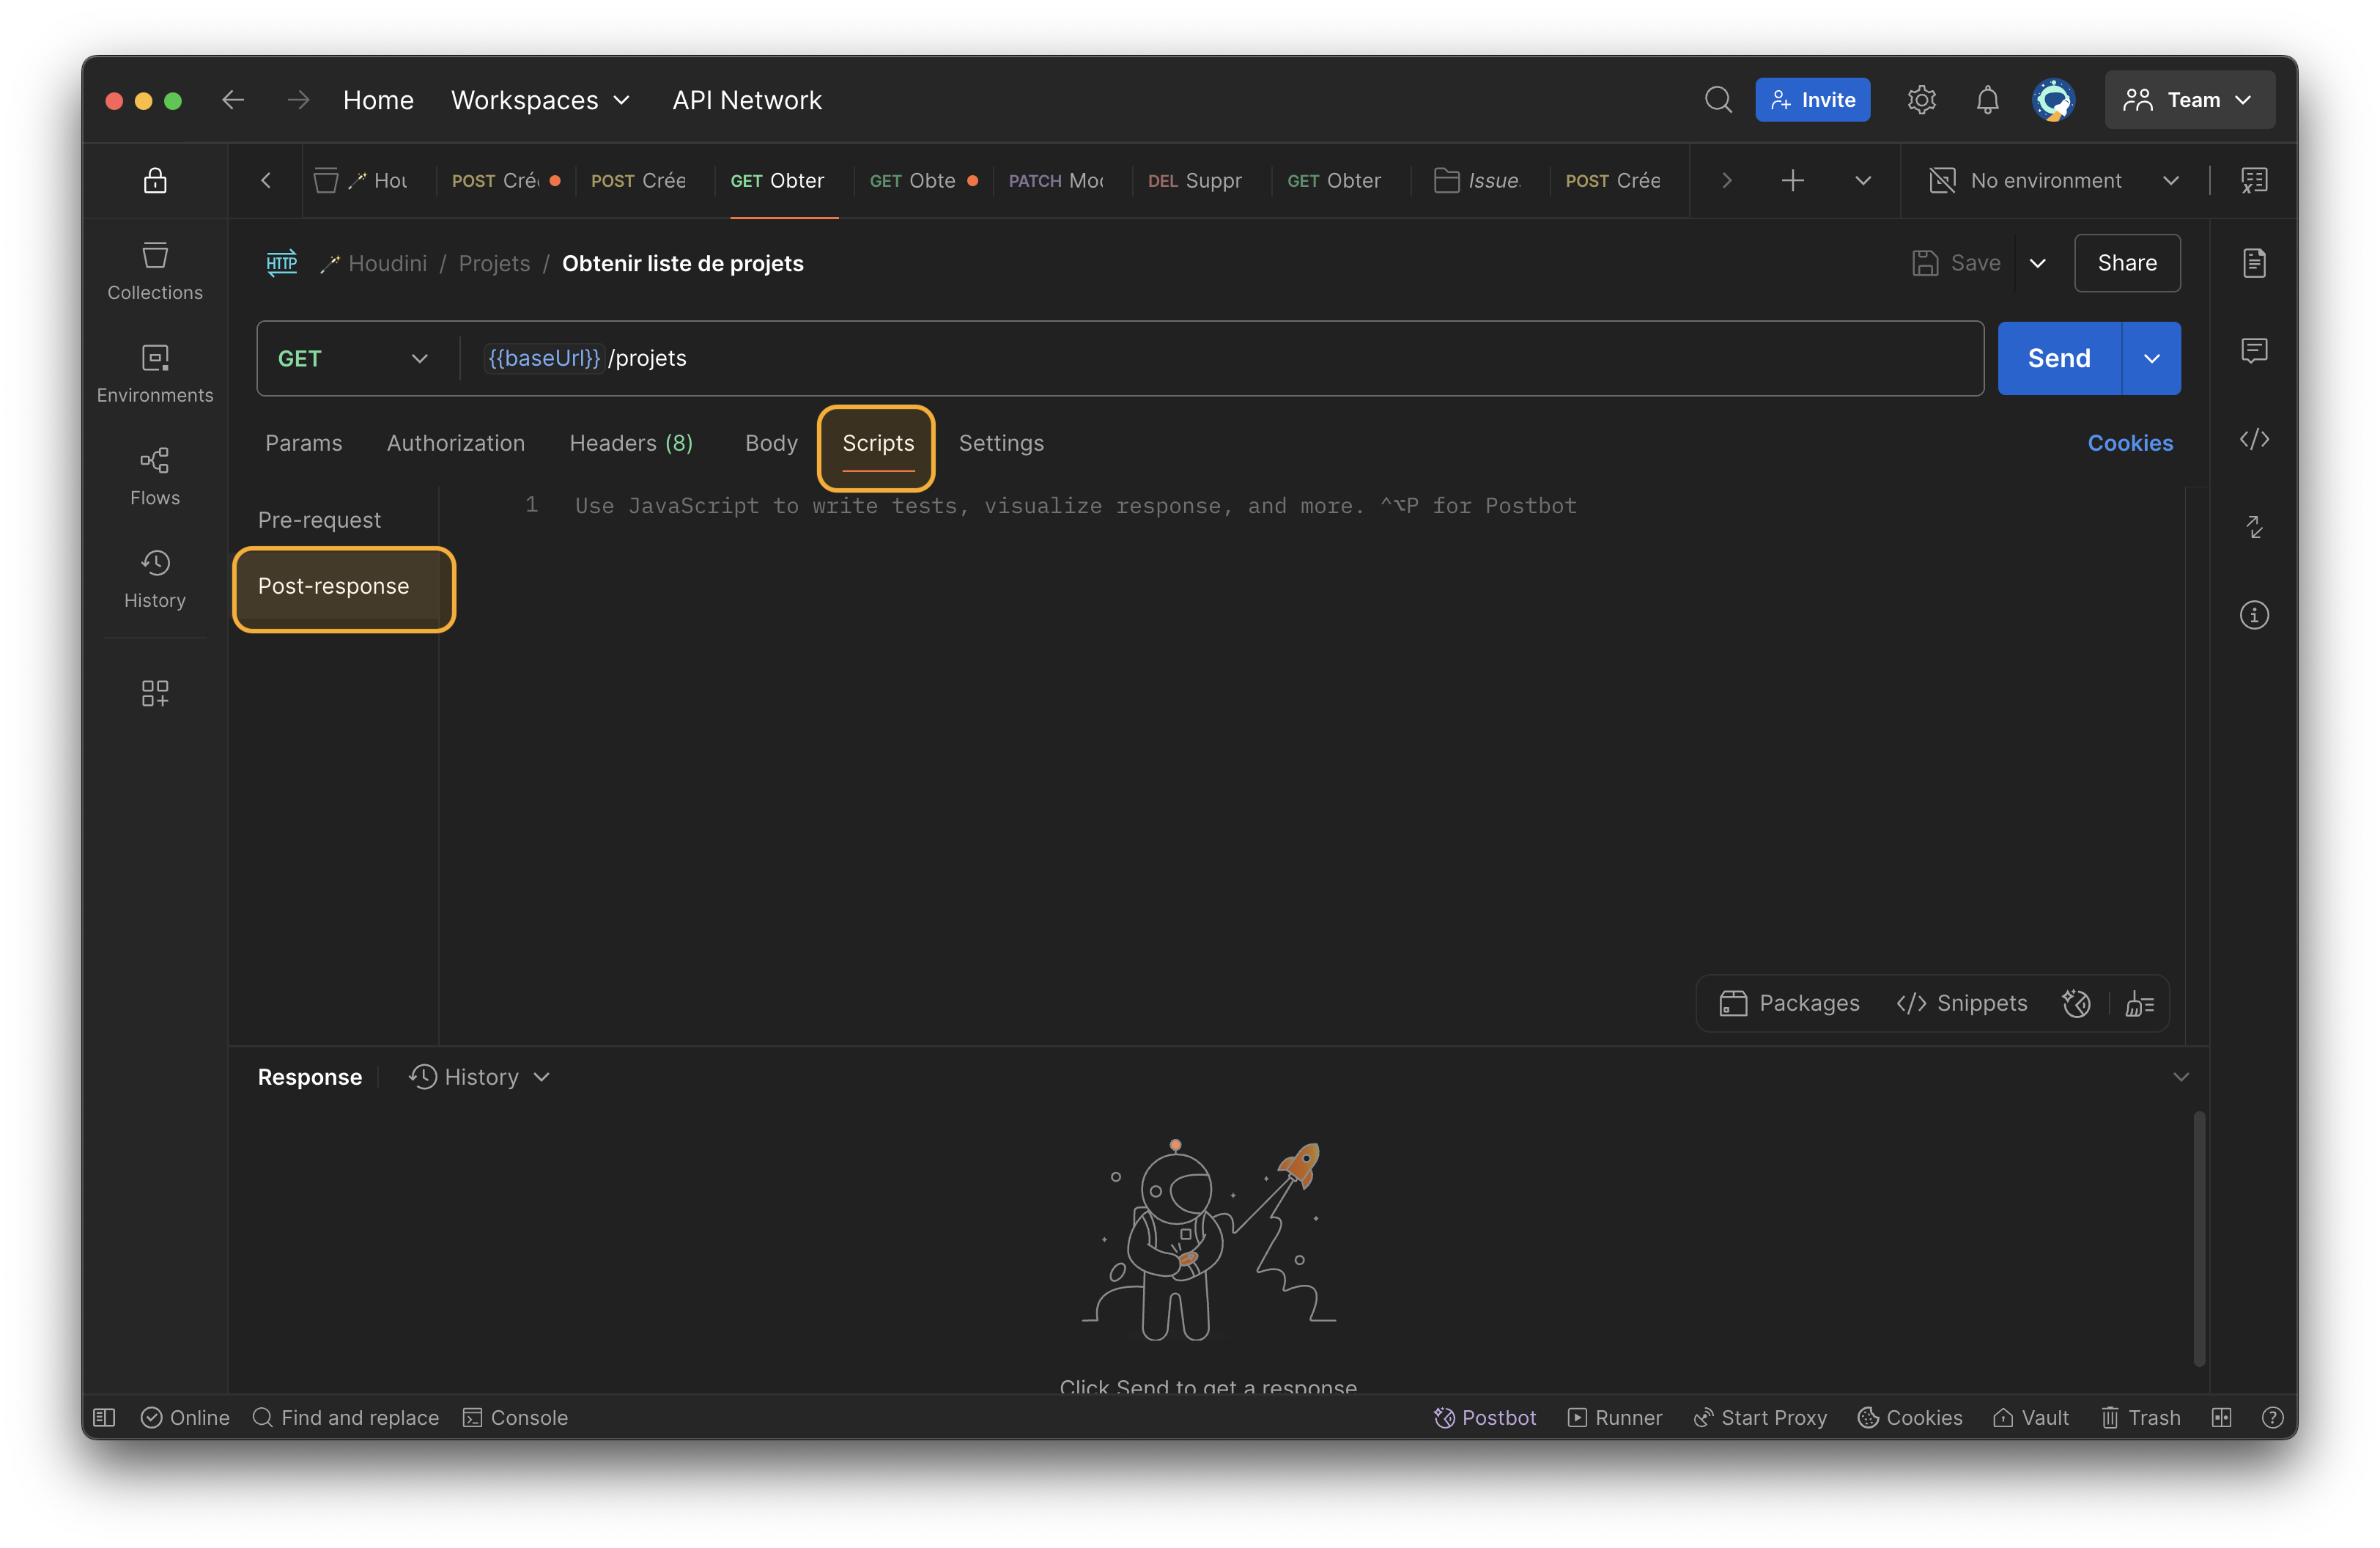Open the two-pane layout icon in status bar
The image size is (2380, 1548).
tap(2221, 1417)
